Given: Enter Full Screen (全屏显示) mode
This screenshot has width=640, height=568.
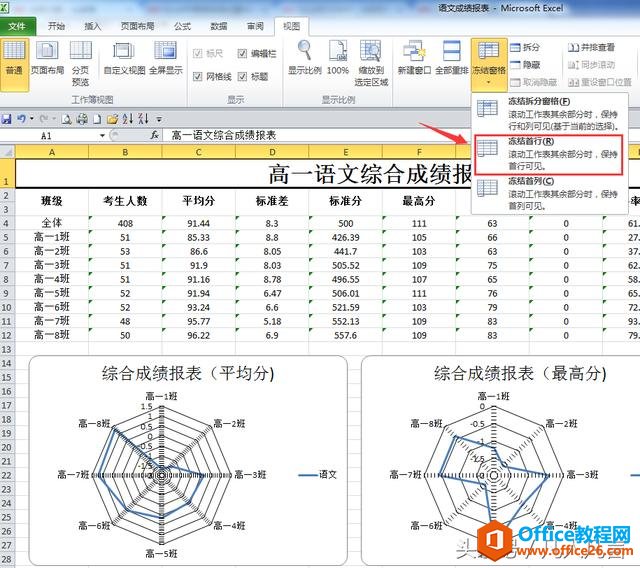Looking at the screenshot, I should point(165,59).
